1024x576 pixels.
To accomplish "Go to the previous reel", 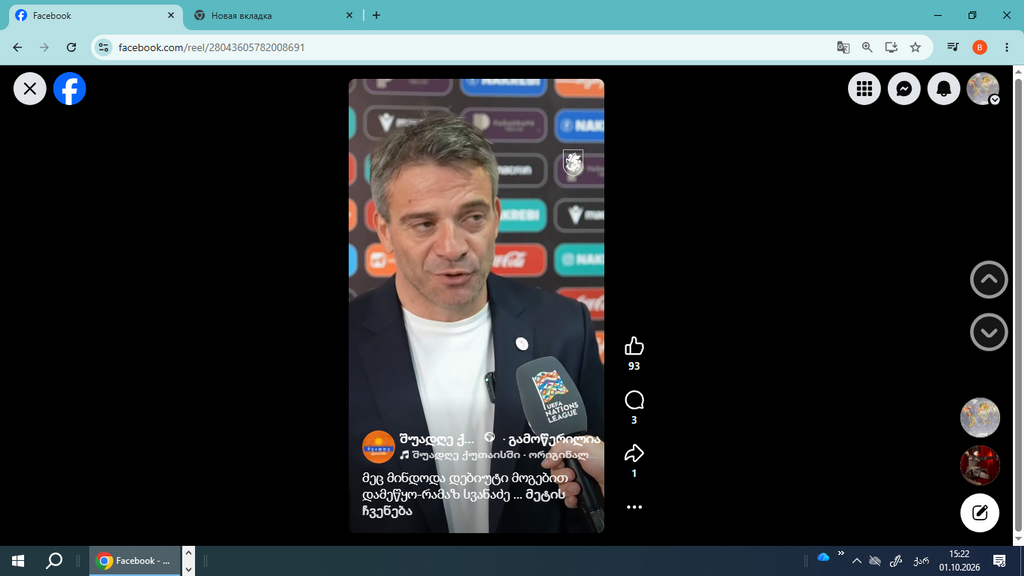I will [x=989, y=280].
